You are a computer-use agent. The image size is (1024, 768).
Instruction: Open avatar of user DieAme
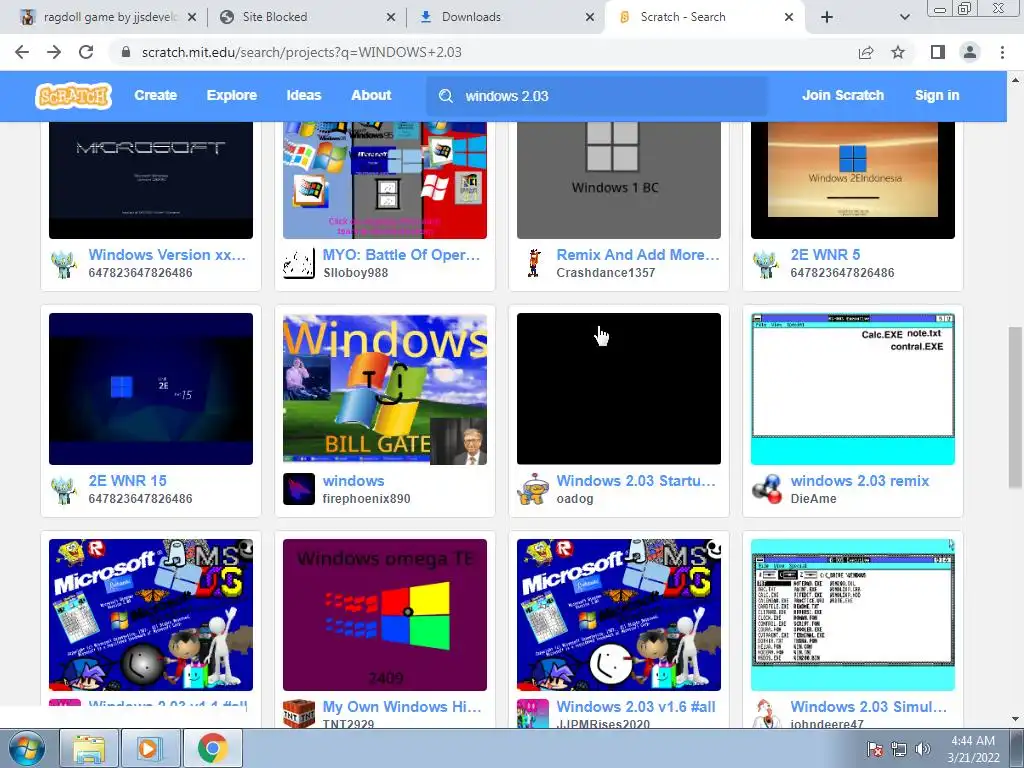[767, 489]
